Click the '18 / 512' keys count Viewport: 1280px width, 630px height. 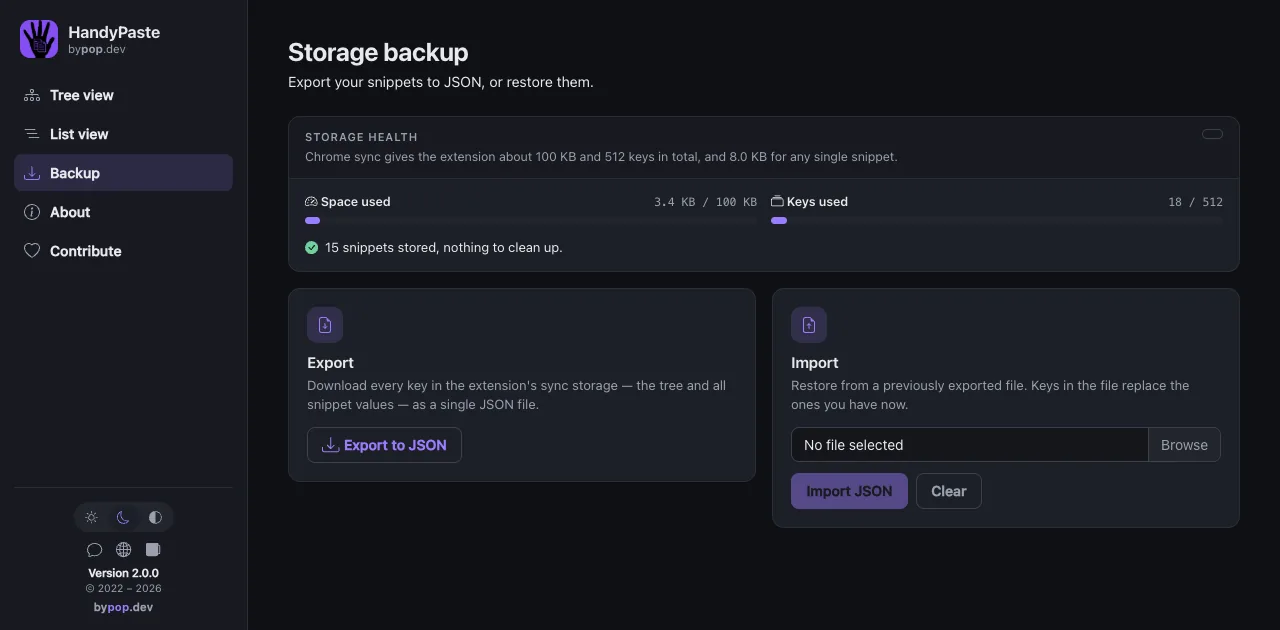coord(1195,202)
